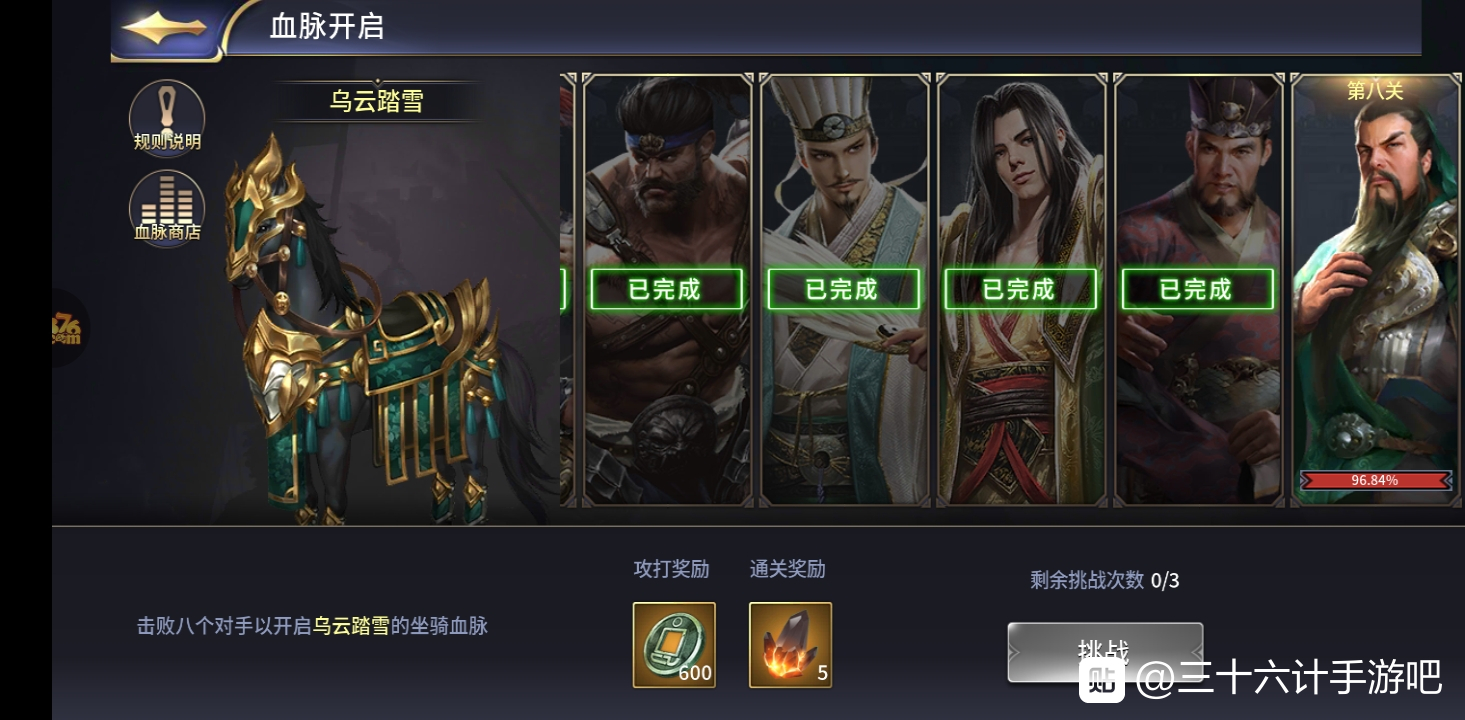1465x720 pixels.
Task: Click the red 96.84% health bar
Action: click(1375, 480)
